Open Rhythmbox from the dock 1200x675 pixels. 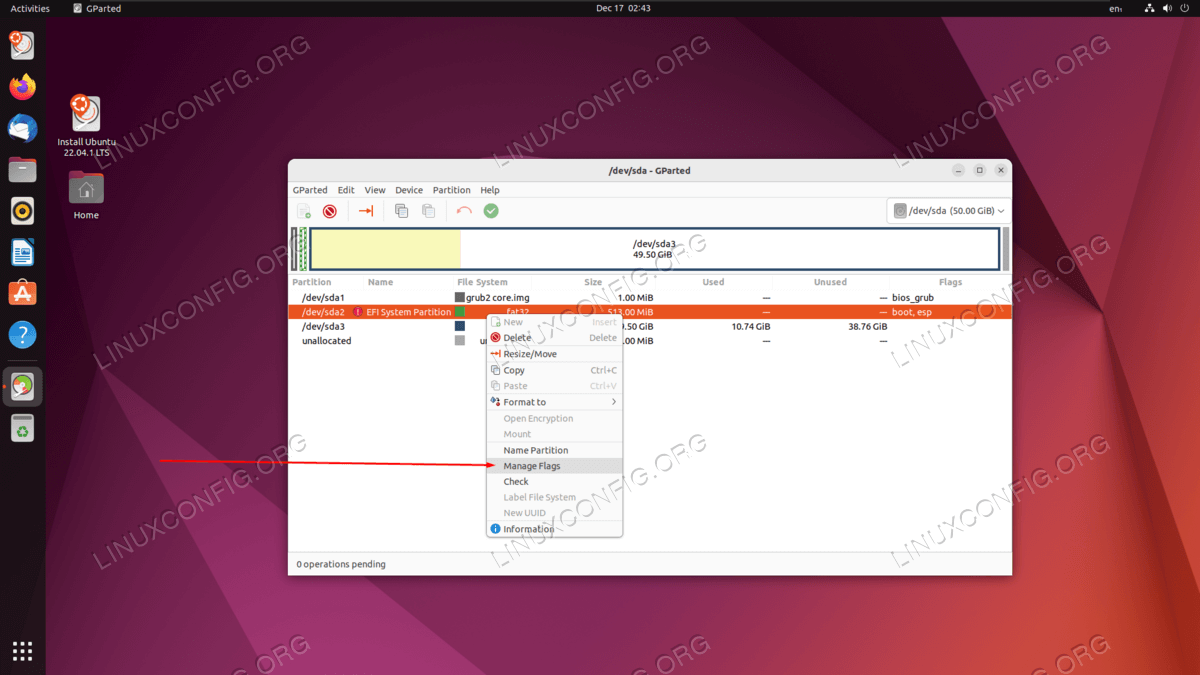(x=22, y=211)
